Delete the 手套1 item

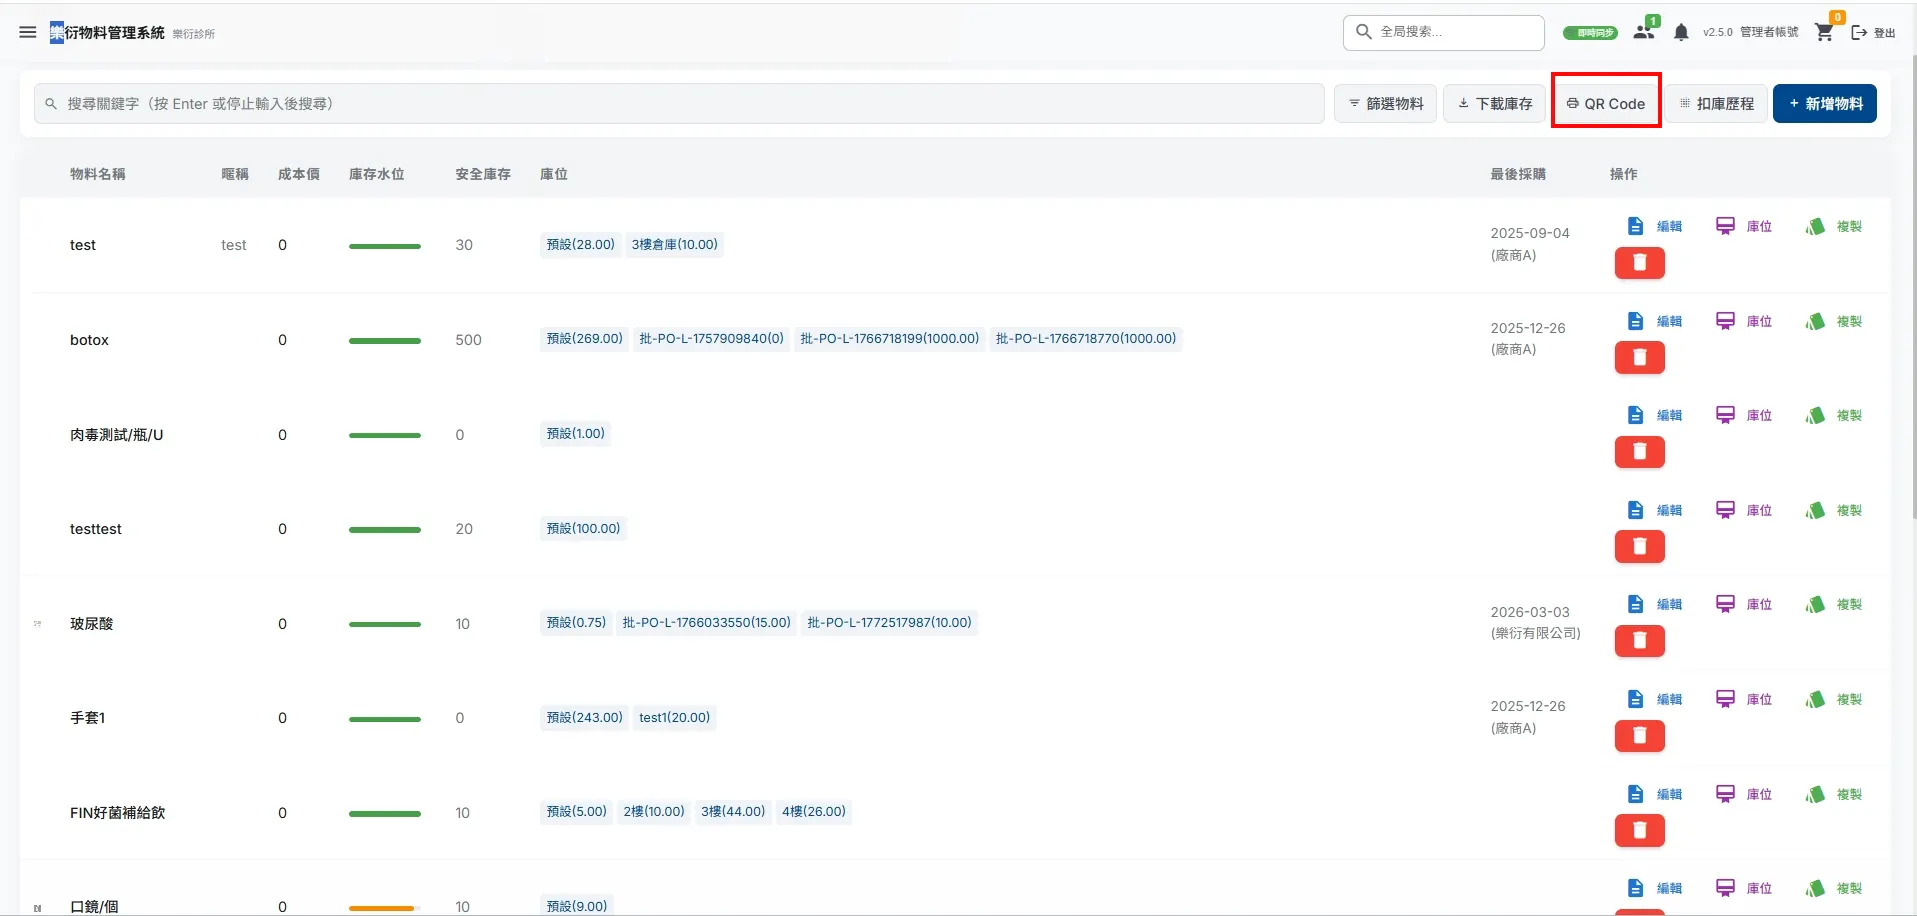1640,736
